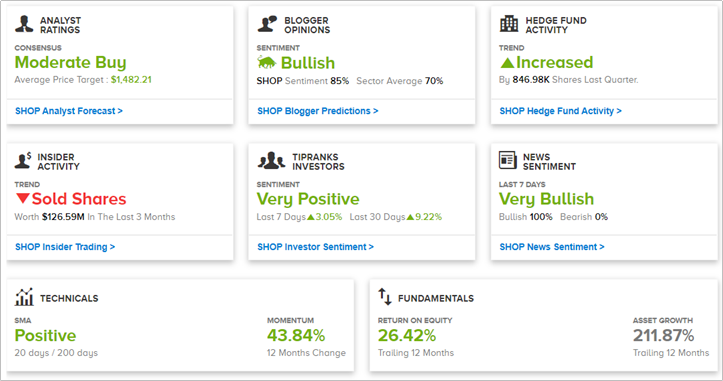
Task: Click the 43.84% momentum value
Action: tap(296, 335)
